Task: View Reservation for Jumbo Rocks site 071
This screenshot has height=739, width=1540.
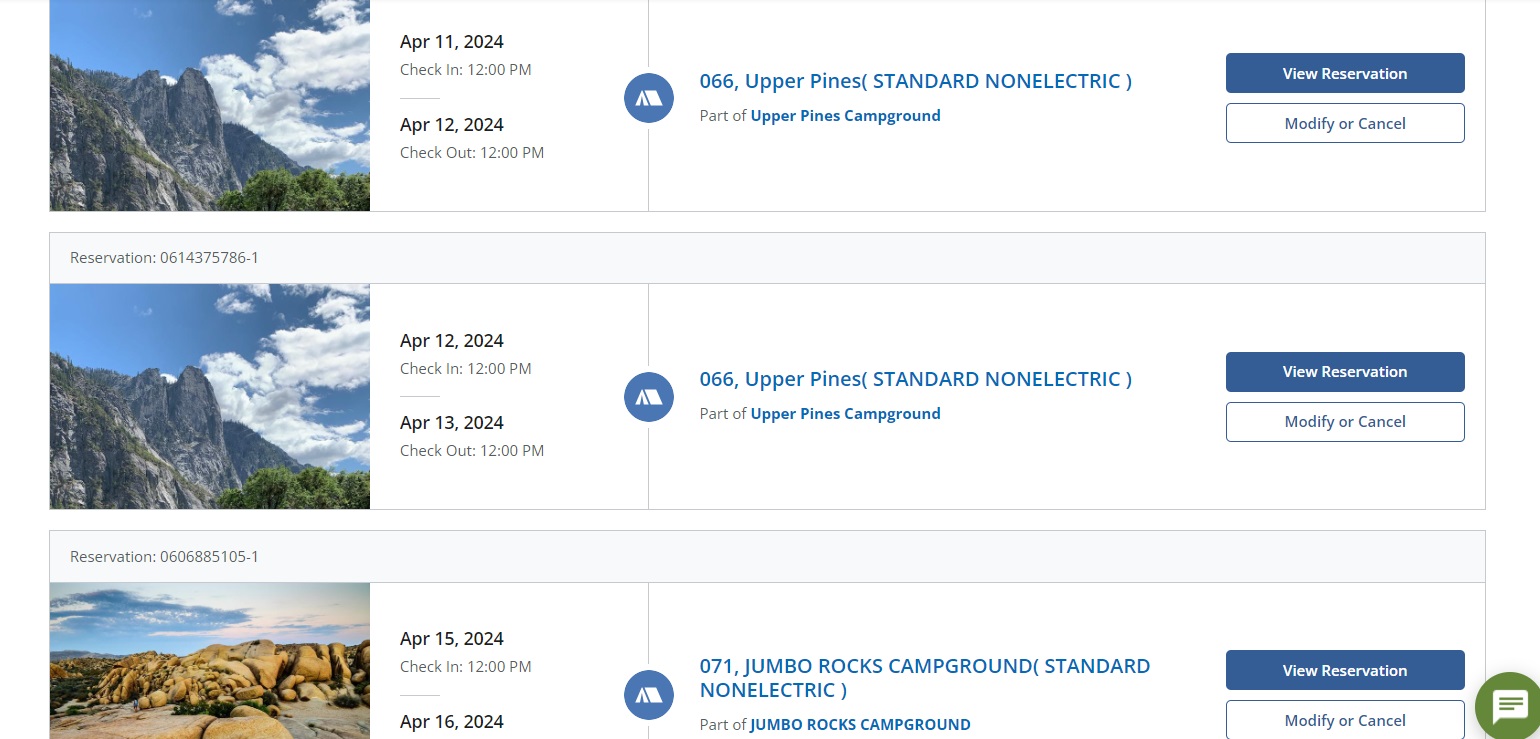Action: (x=1345, y=670)
